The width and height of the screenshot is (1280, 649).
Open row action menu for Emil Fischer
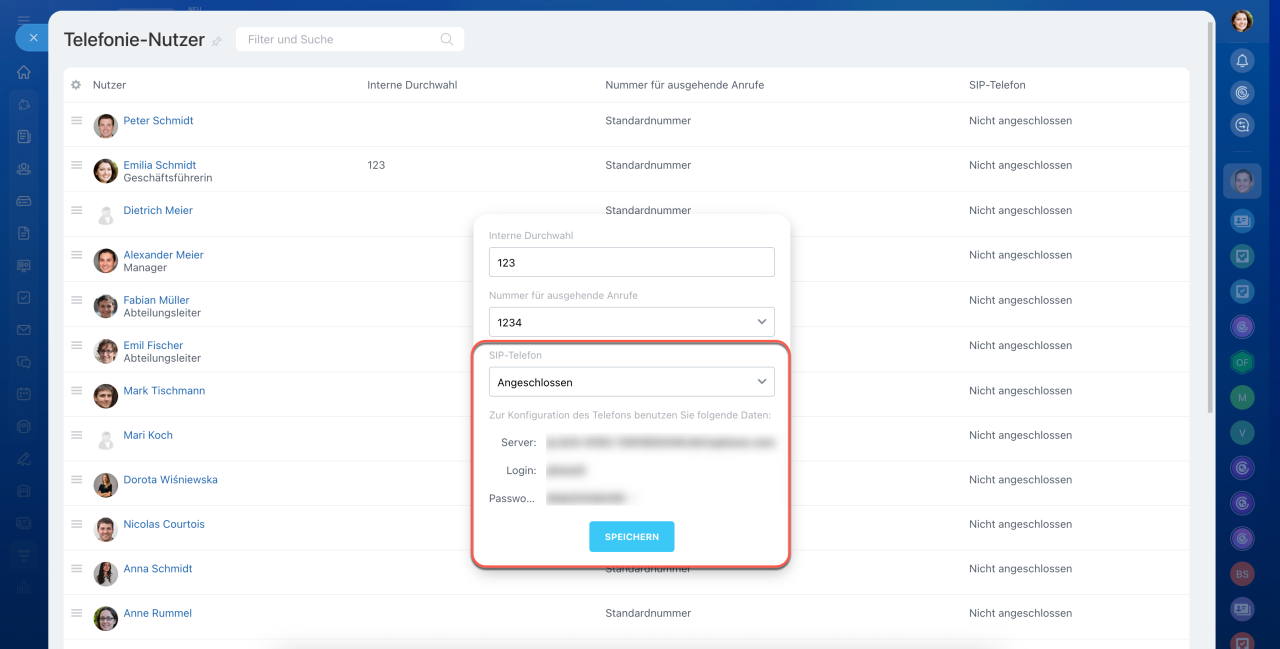pos(76,345)
